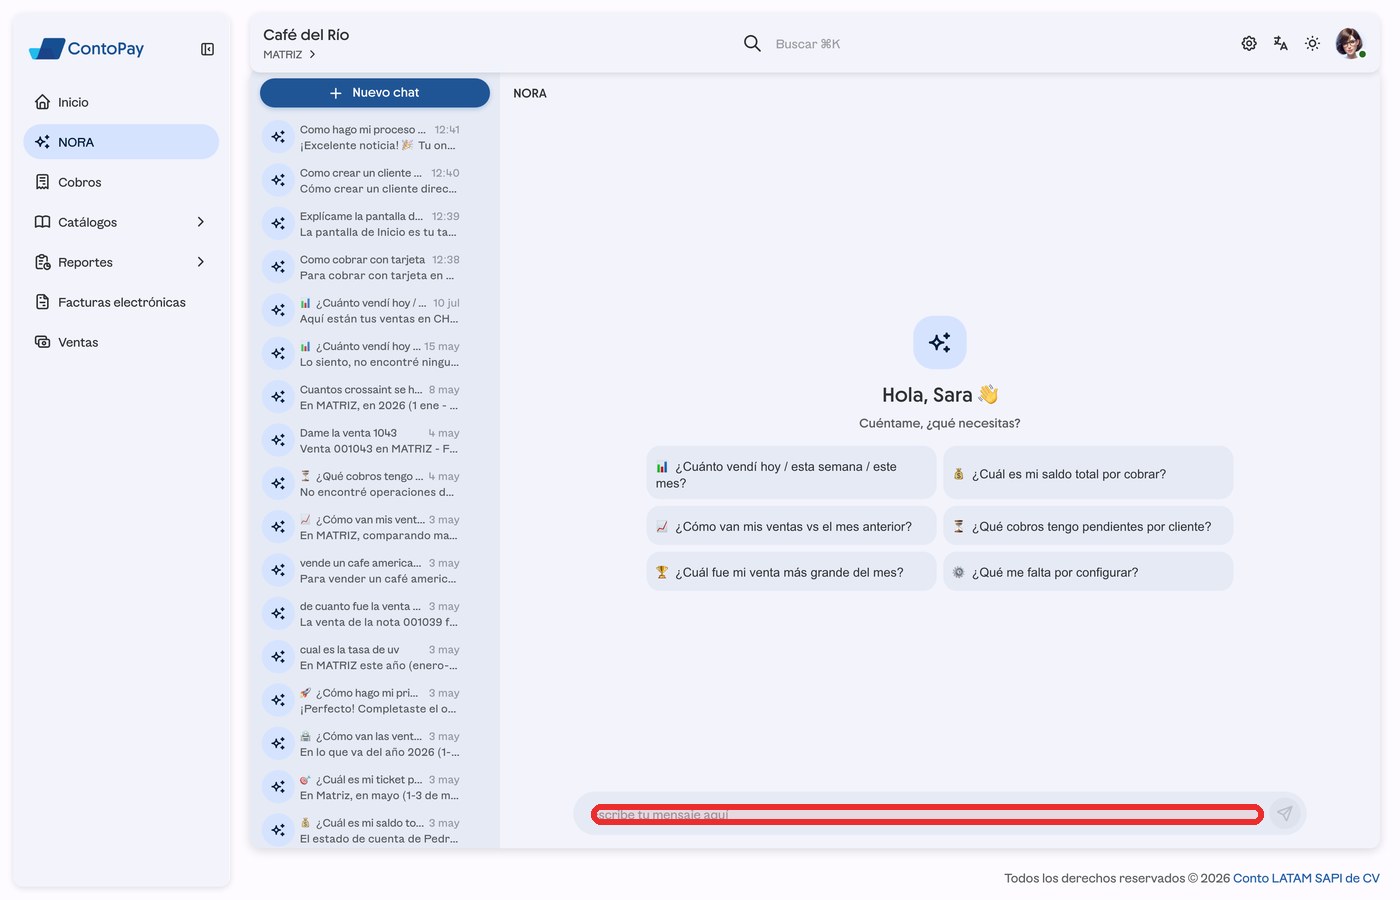Open Cobros in the sidebar
The height and width of the screenshot is (900, 1400).
tap(121, 182)
